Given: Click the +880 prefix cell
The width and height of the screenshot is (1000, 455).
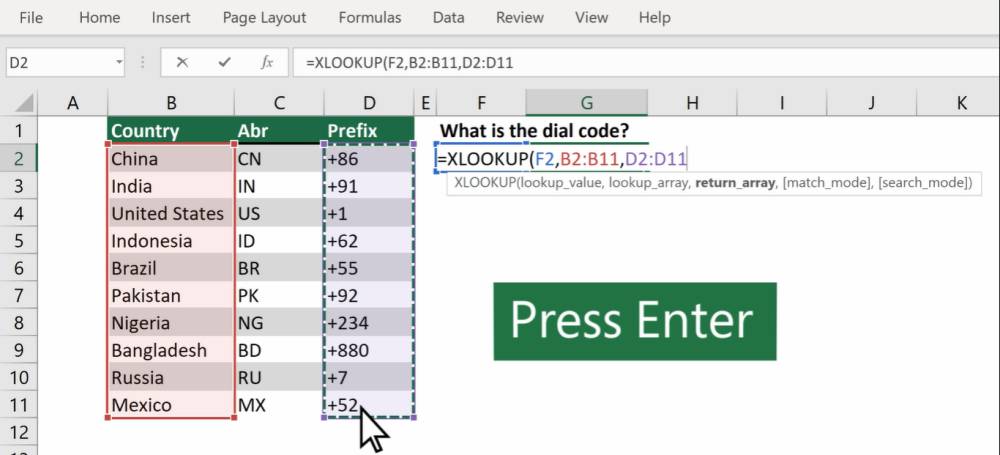Looking at the screenshot, I should 369,350.
